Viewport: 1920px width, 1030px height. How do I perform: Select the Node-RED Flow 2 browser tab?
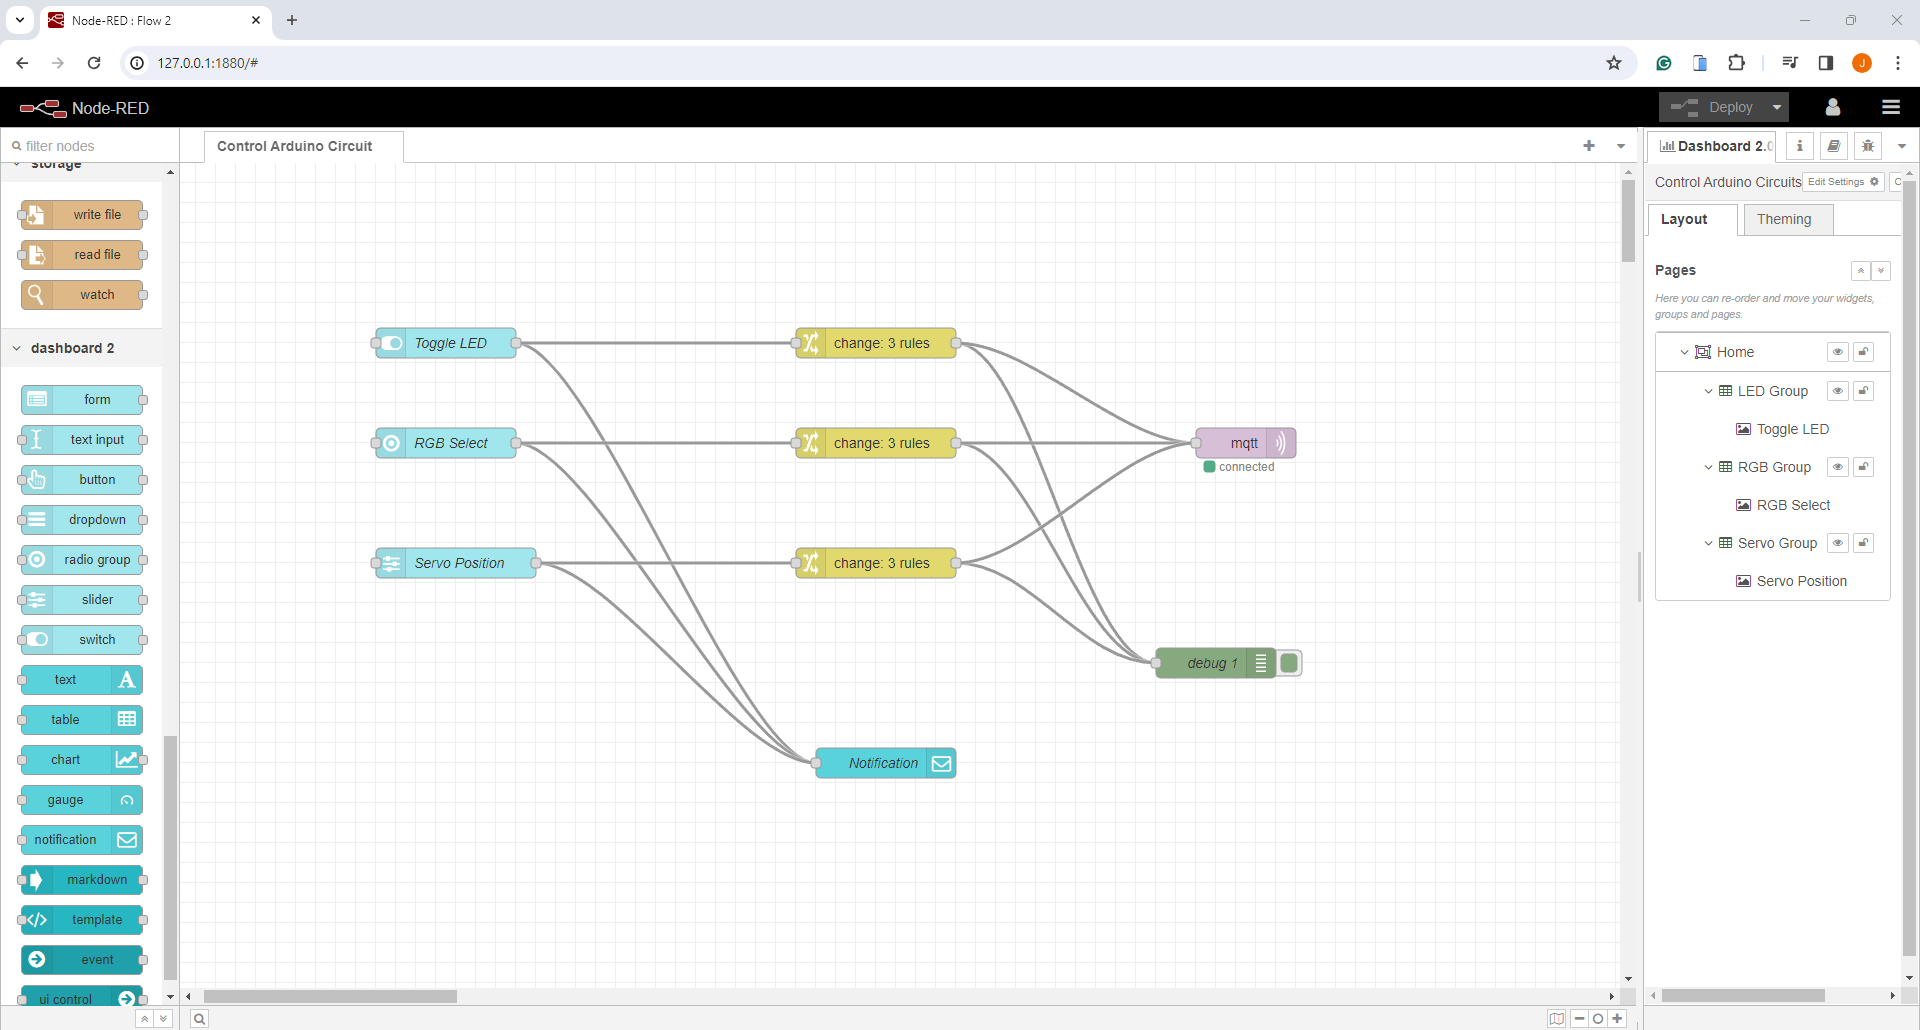[x=156, y=20]
